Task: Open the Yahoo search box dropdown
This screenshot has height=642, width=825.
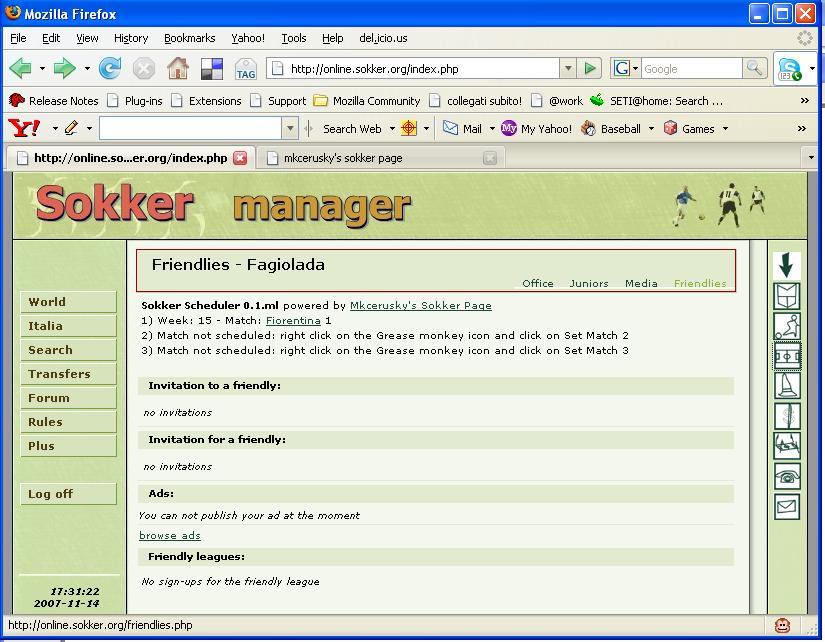Action: click(290, 128)
